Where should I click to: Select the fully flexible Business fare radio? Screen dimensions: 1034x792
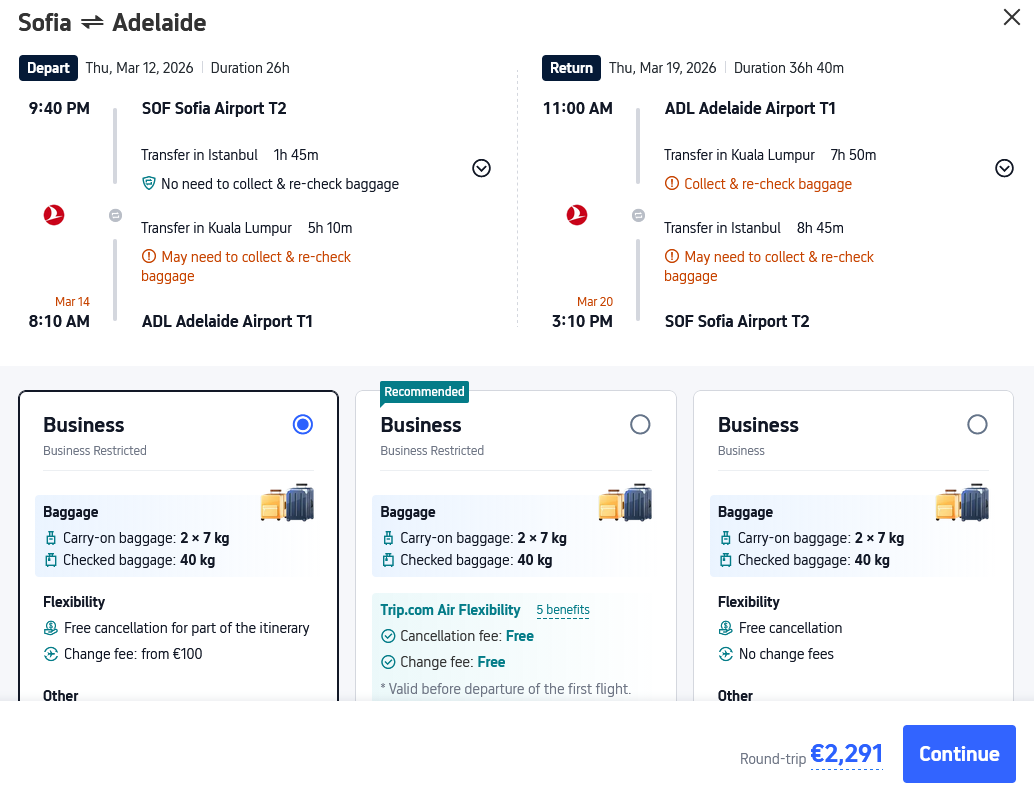977,425
